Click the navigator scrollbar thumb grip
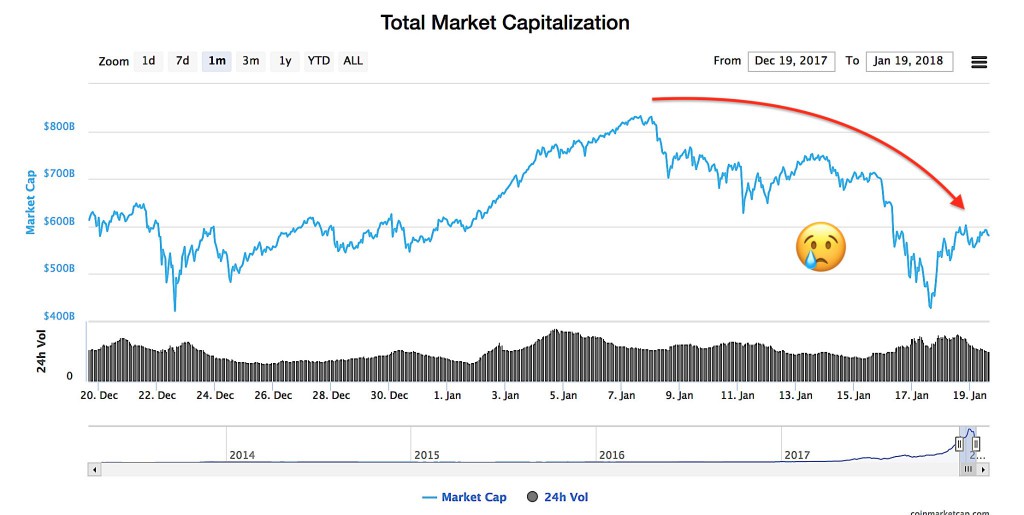1024x515 pixels. pyautogui.click(x=968, y=469)
